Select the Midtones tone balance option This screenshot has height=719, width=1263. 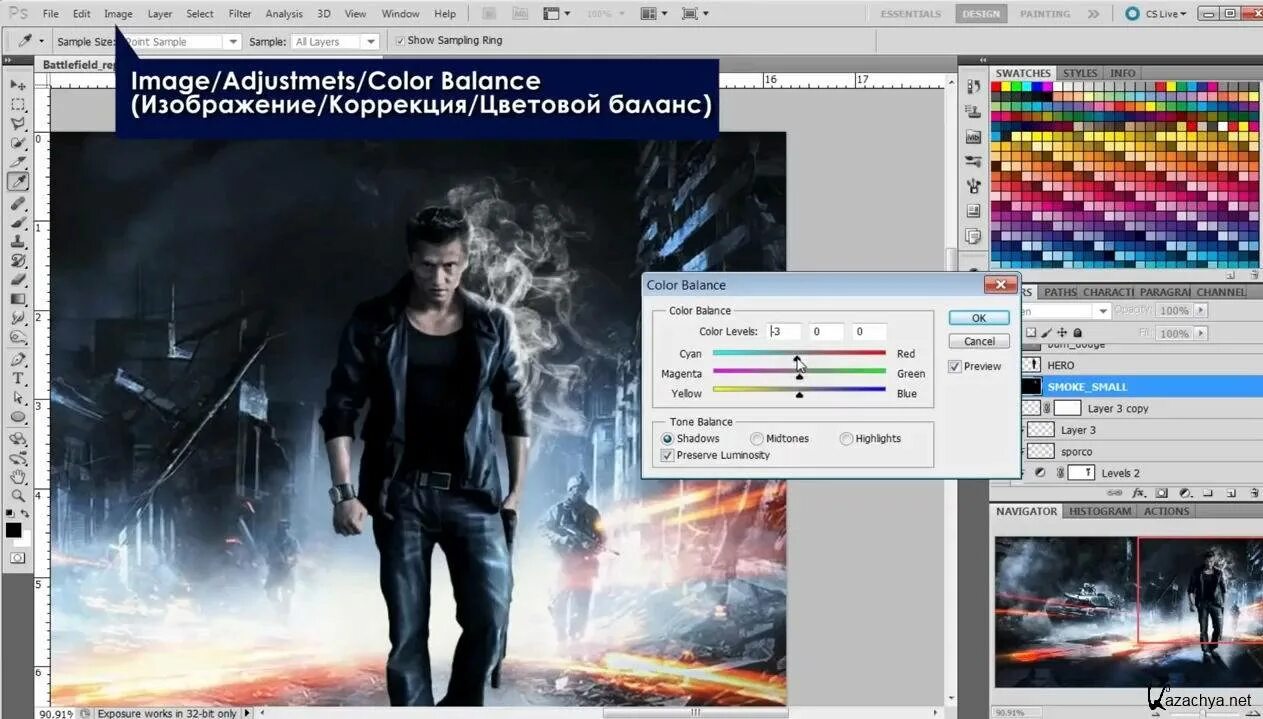[757, 439]
